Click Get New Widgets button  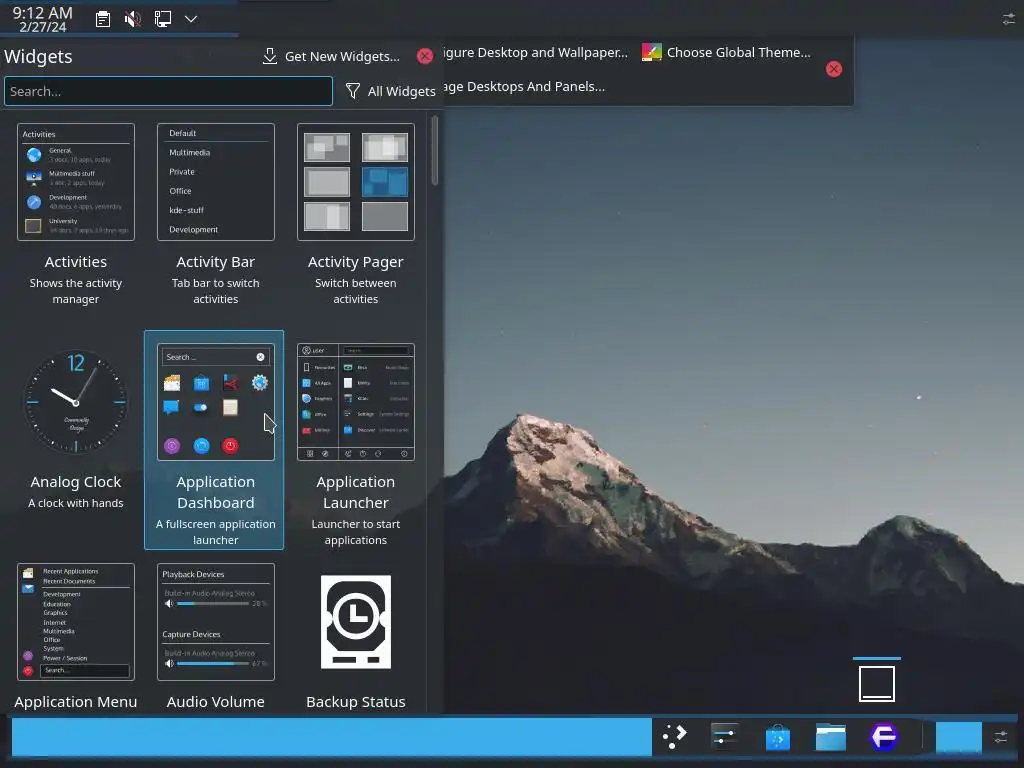[331, 56]
